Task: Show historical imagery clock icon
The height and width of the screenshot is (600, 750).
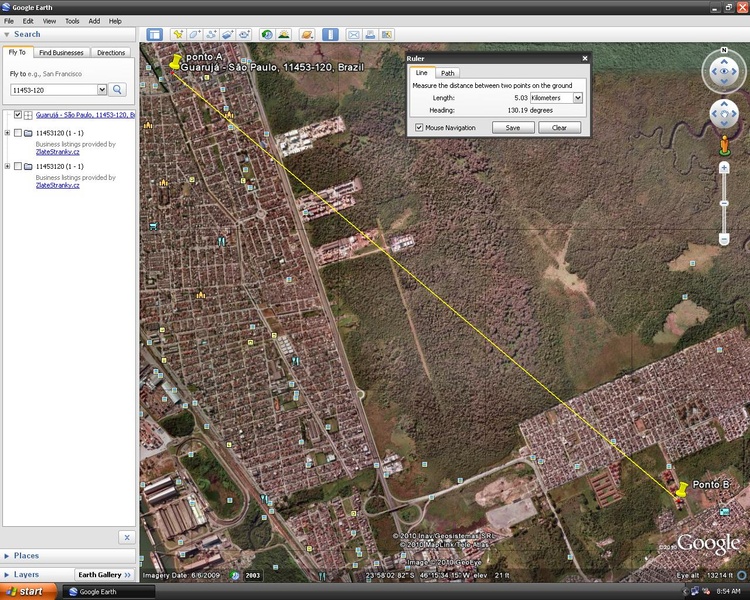Action: click(267, 34)
